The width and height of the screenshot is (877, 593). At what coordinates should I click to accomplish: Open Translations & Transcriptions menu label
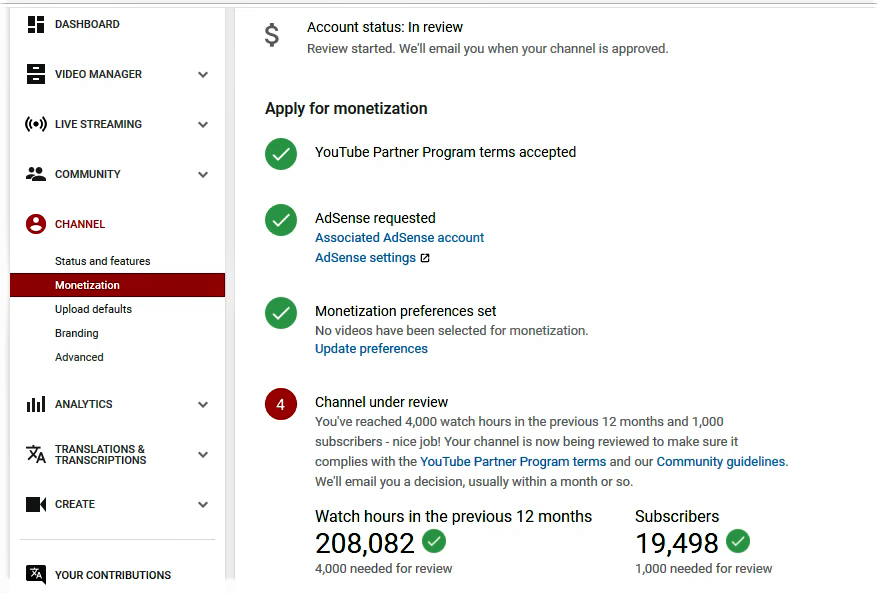coord(101,454)
